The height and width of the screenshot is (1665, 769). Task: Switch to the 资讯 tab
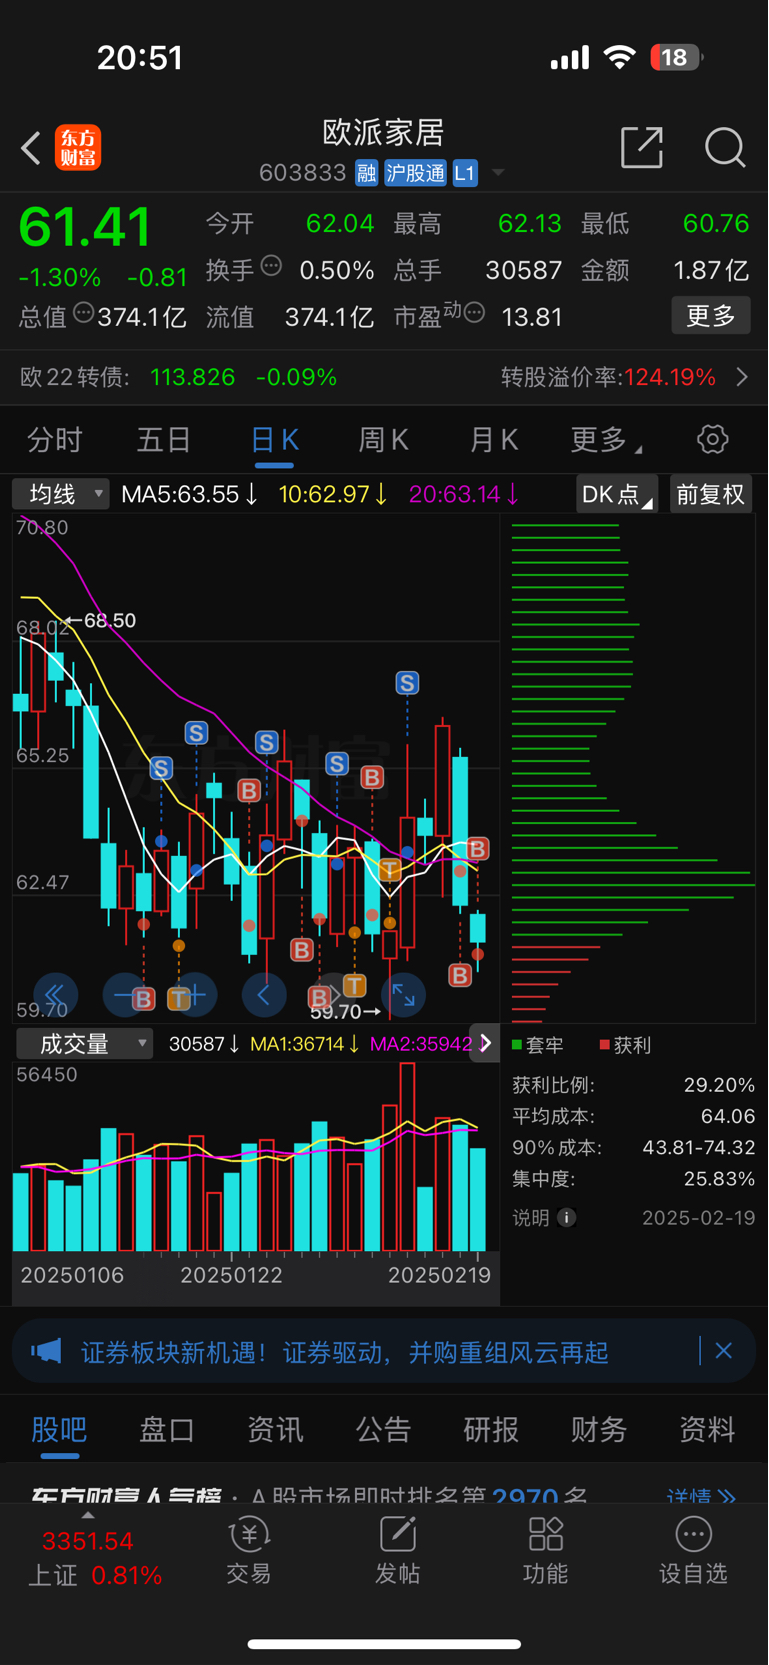tap(275, 1429)
